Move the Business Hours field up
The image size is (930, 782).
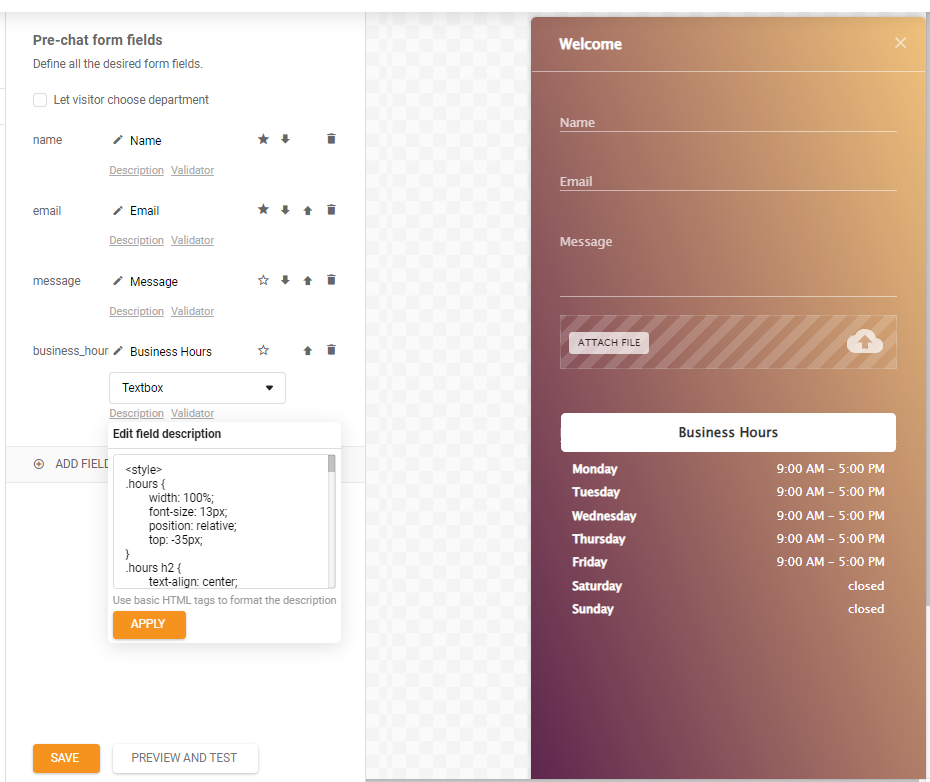308,351
